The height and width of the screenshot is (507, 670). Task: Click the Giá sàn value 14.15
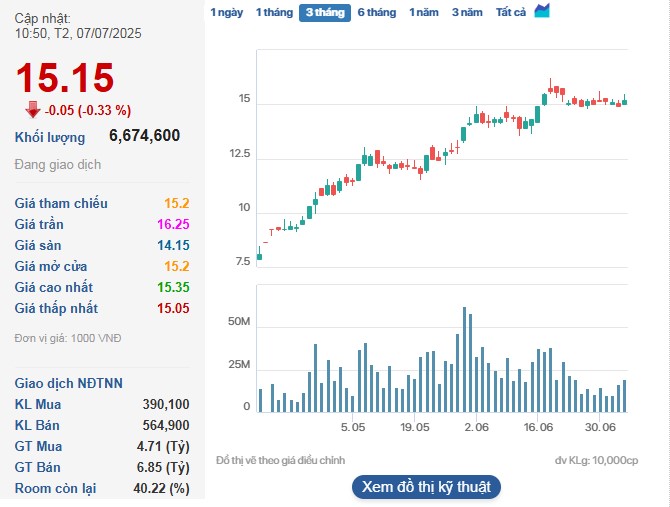(x=172, y=246)
